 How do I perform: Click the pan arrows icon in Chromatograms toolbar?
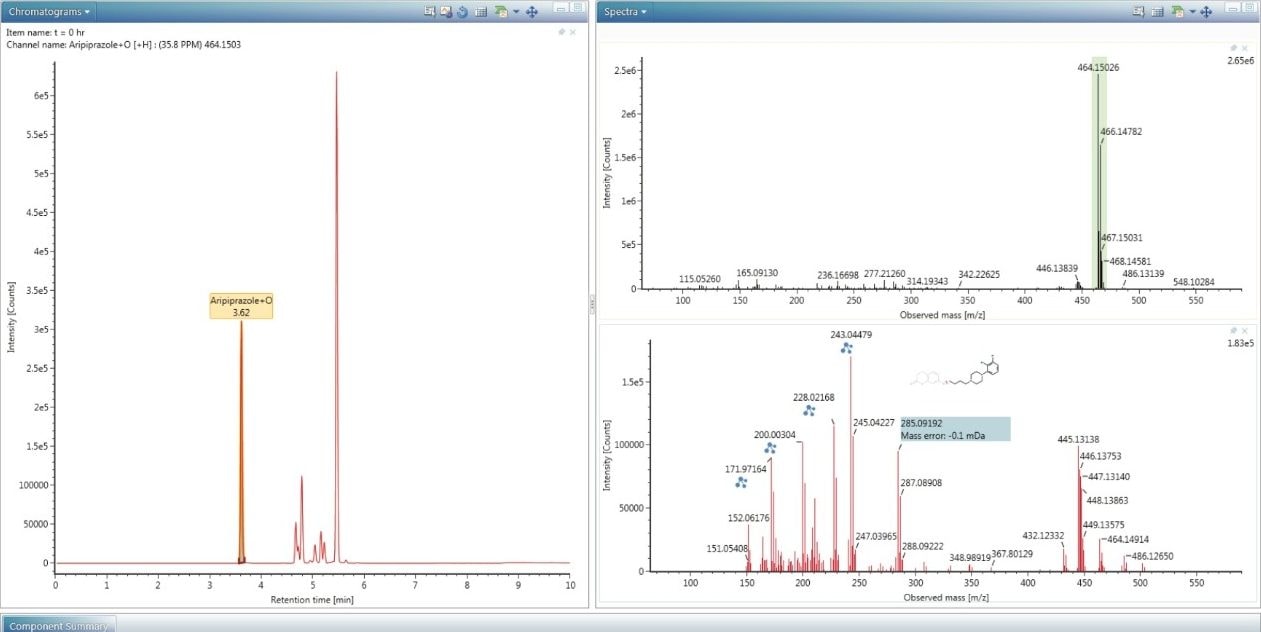[532, 12]
